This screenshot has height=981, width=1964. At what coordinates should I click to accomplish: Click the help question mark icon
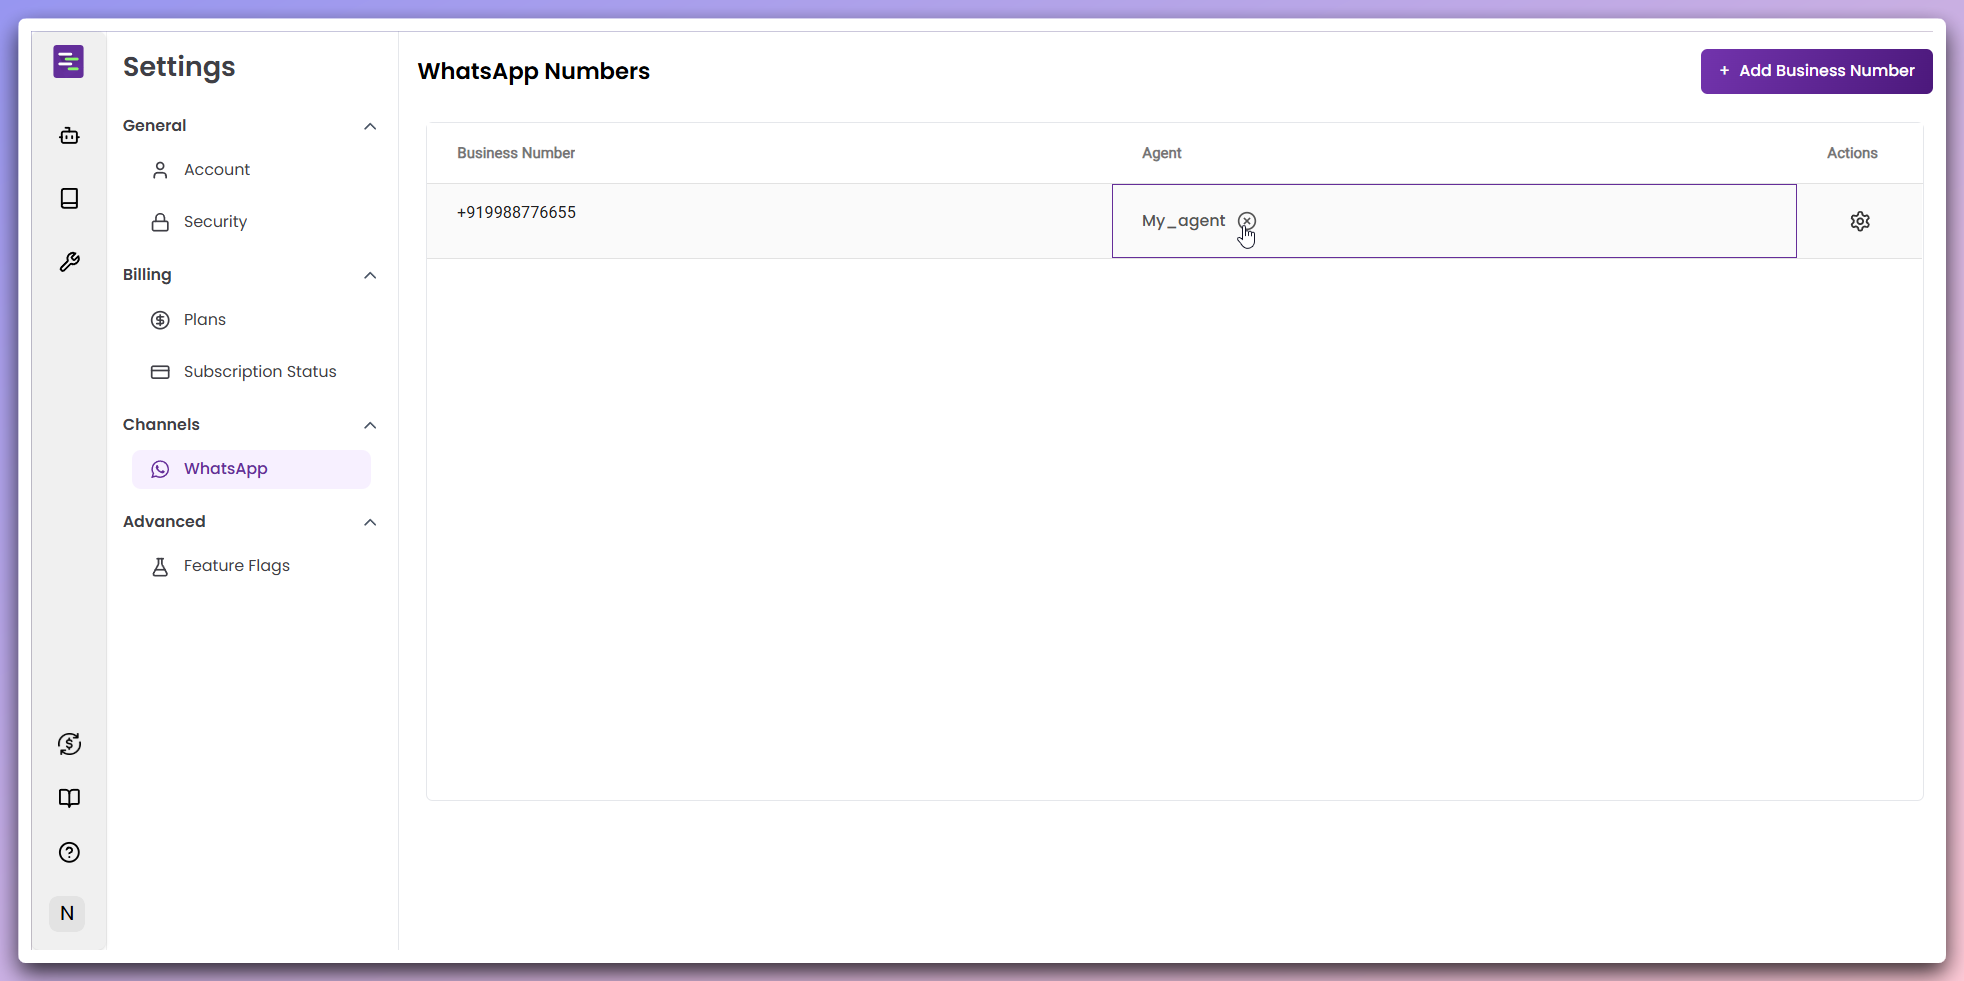click(69, 852)
